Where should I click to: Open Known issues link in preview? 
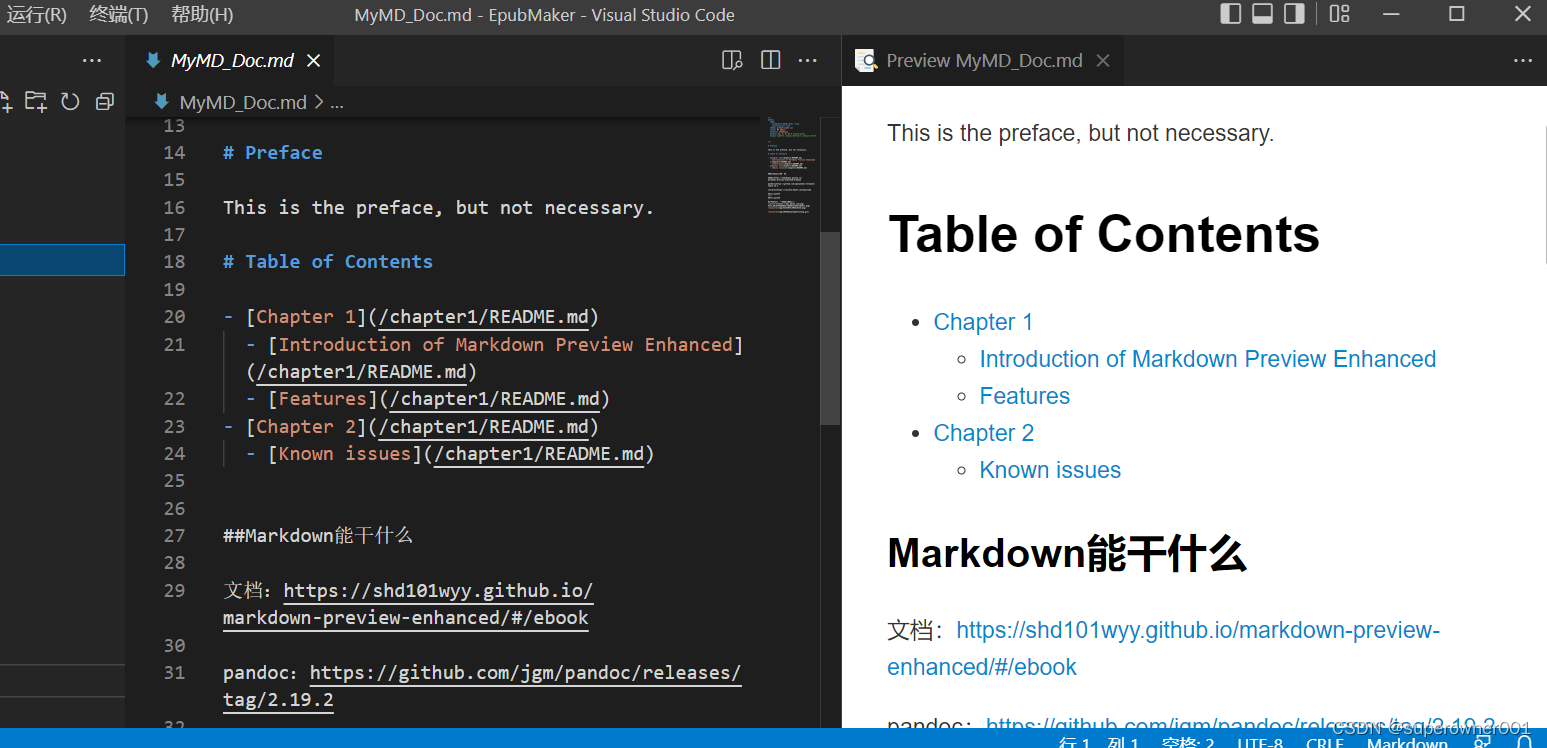1050,470
